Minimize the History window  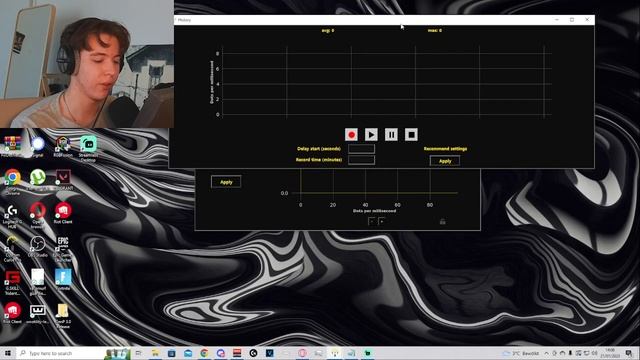tap(557, 20)
